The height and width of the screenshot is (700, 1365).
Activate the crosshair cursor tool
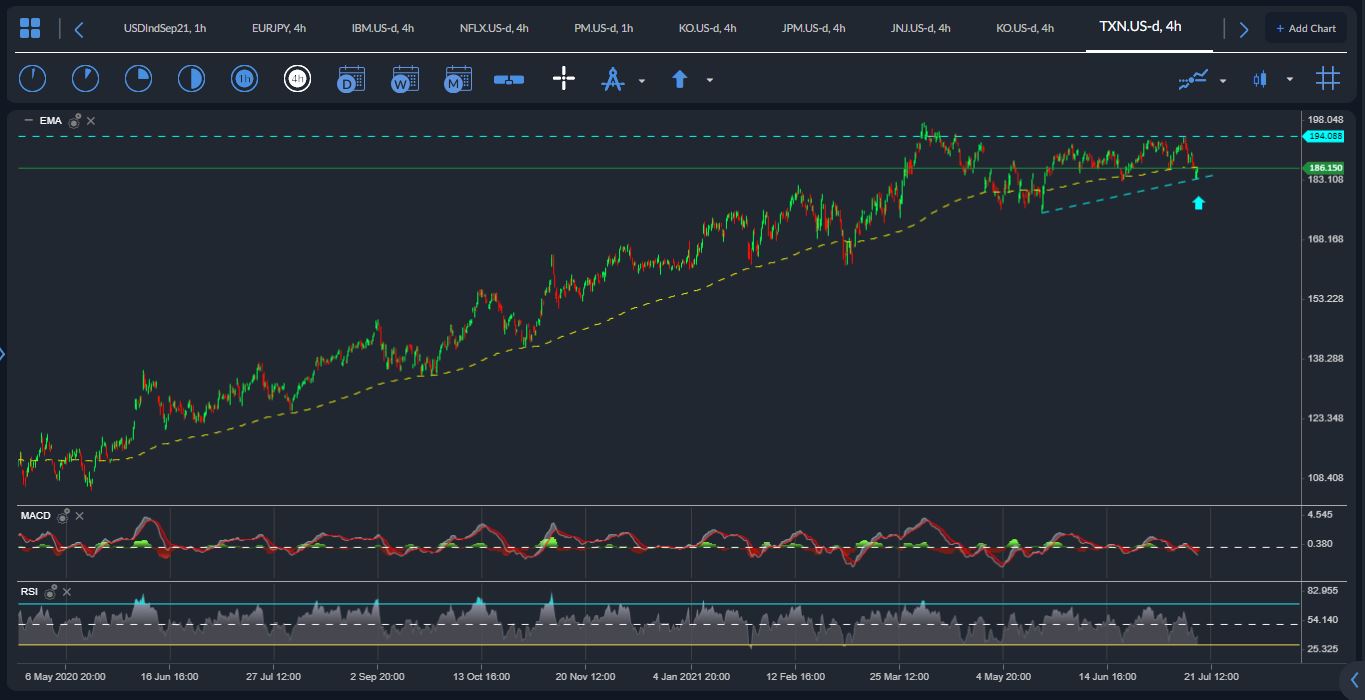pos(564,79)
